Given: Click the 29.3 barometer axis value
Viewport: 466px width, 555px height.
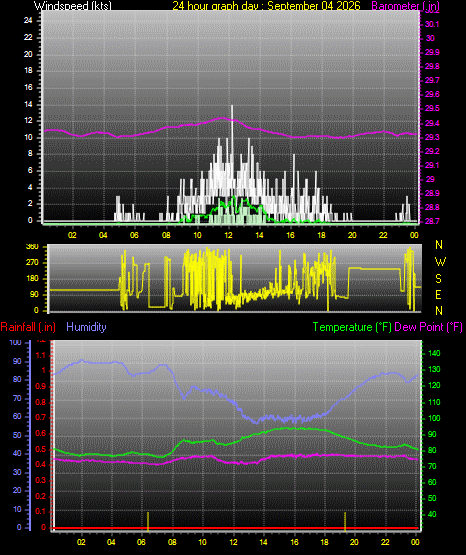Looking at the screenshot, I should click(432, 137).
